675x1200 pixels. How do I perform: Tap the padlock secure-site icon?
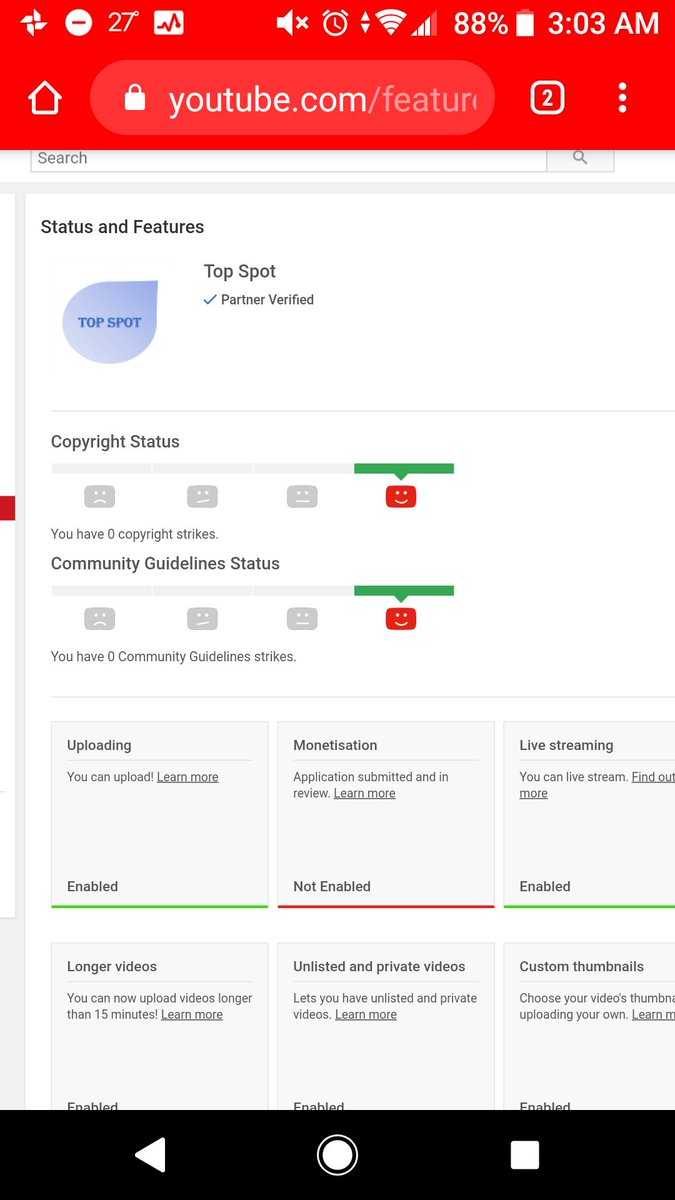point(134,98)
